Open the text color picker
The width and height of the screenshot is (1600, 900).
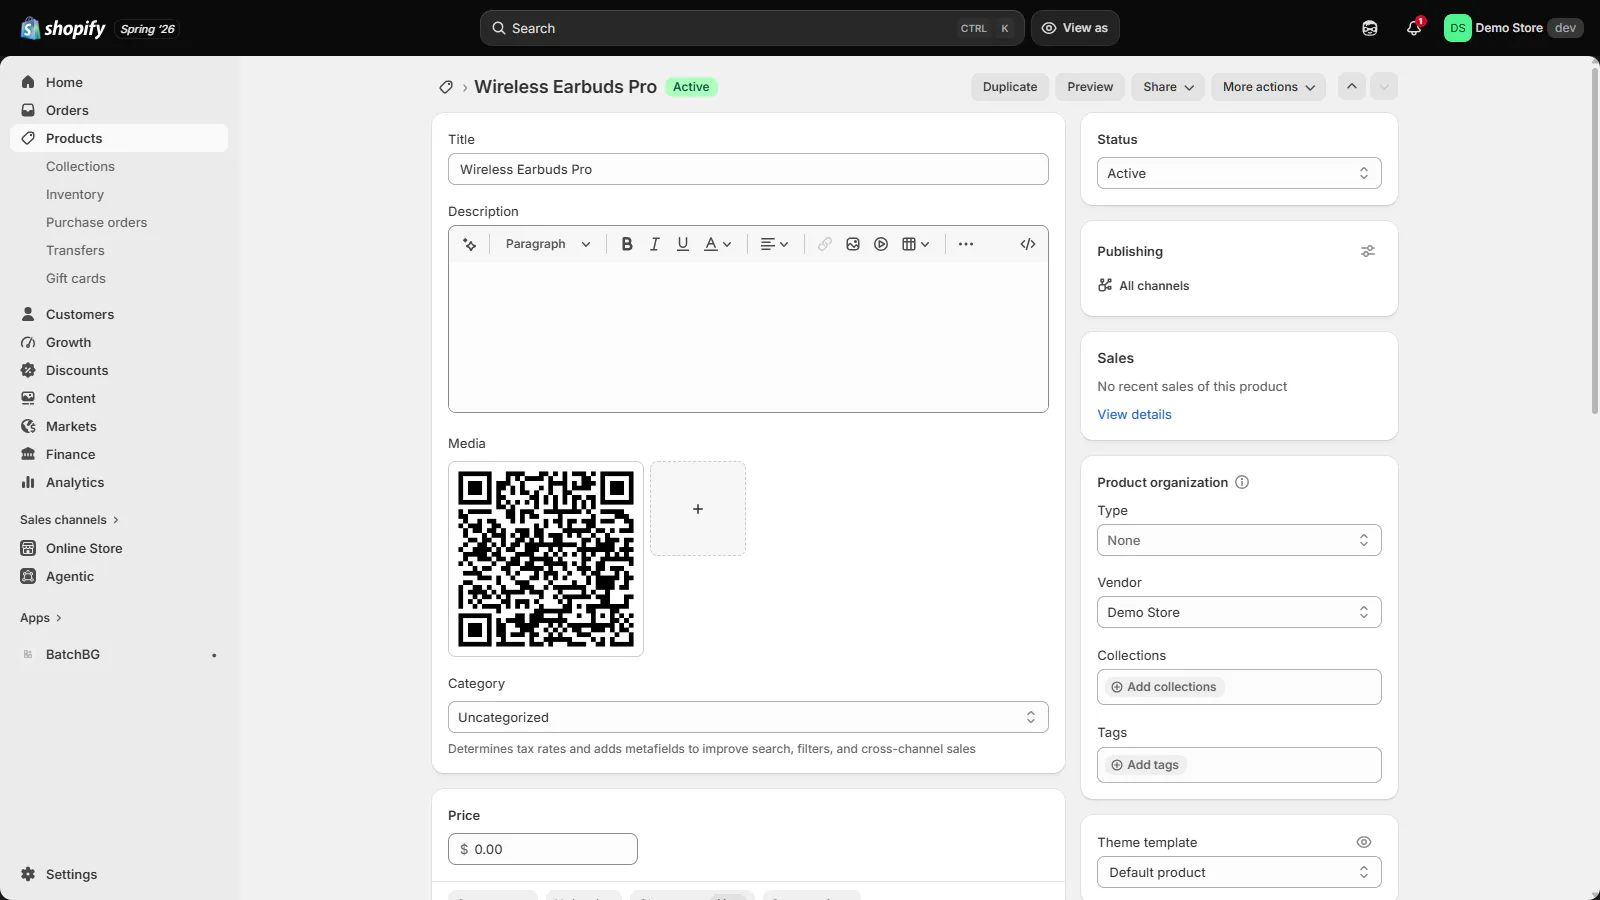tap(718, 244)
